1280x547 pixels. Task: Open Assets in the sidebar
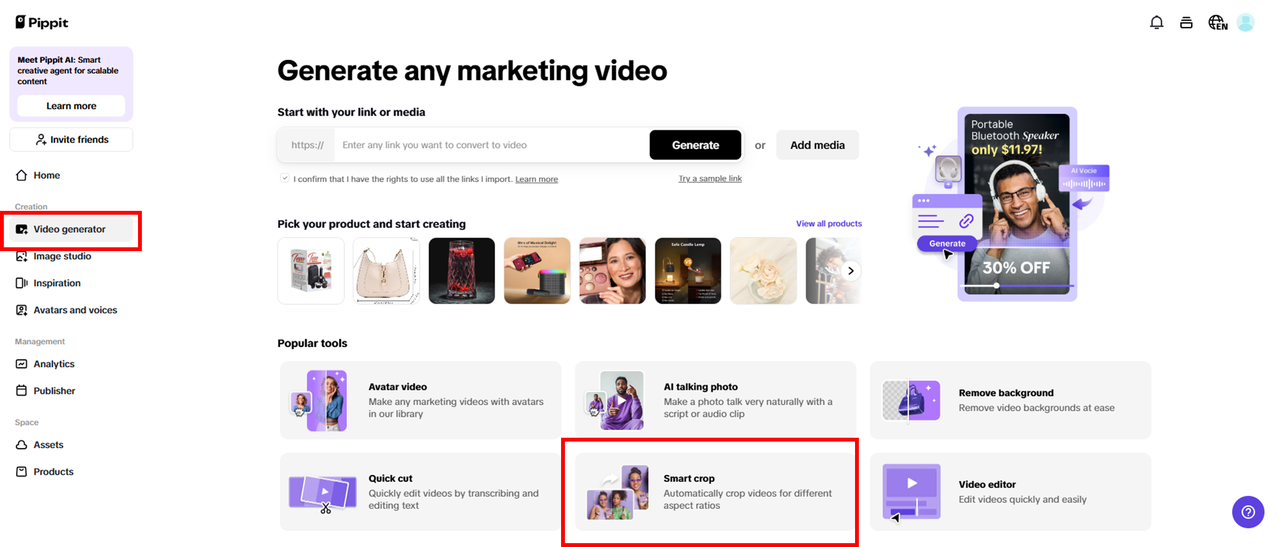point(71,445)
